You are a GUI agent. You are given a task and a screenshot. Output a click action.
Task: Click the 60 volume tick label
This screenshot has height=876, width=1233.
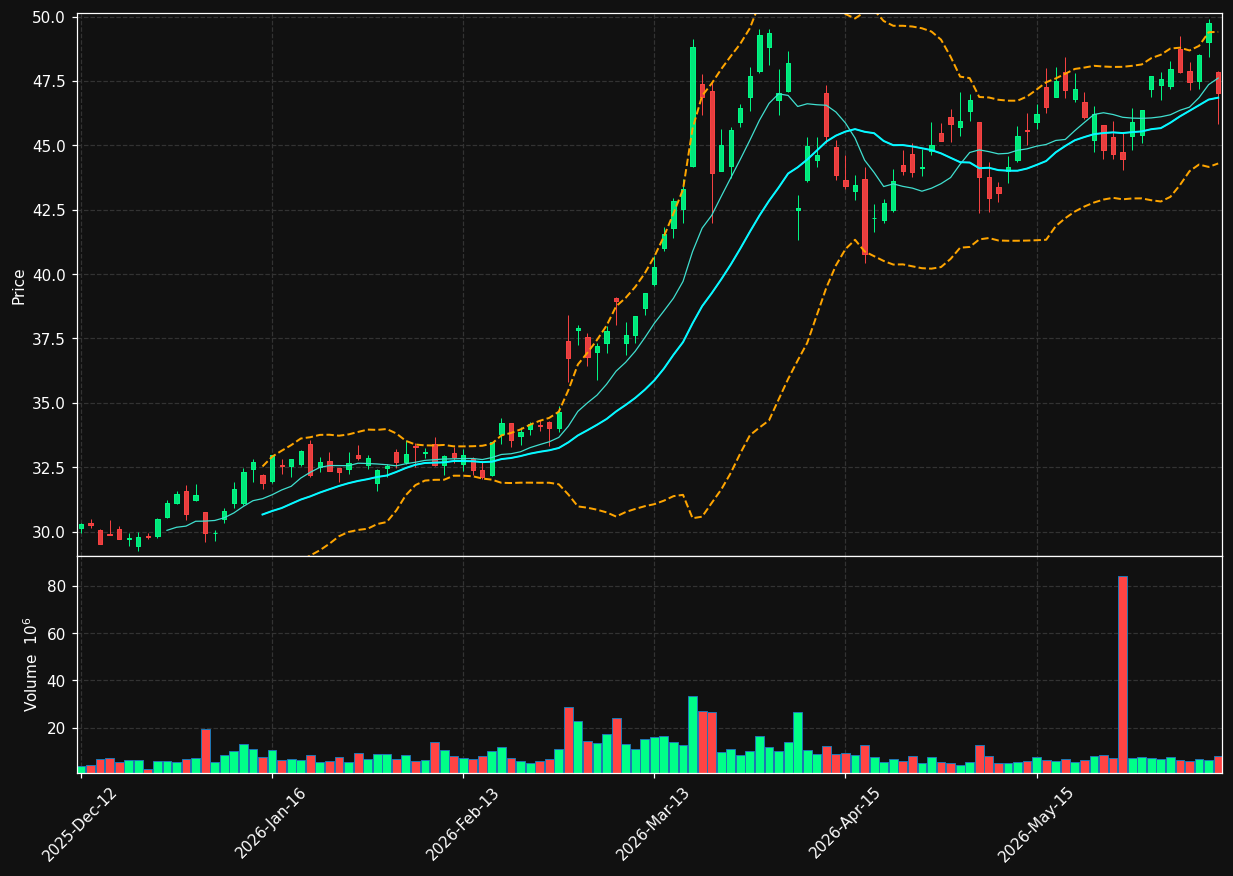point(57,634)
